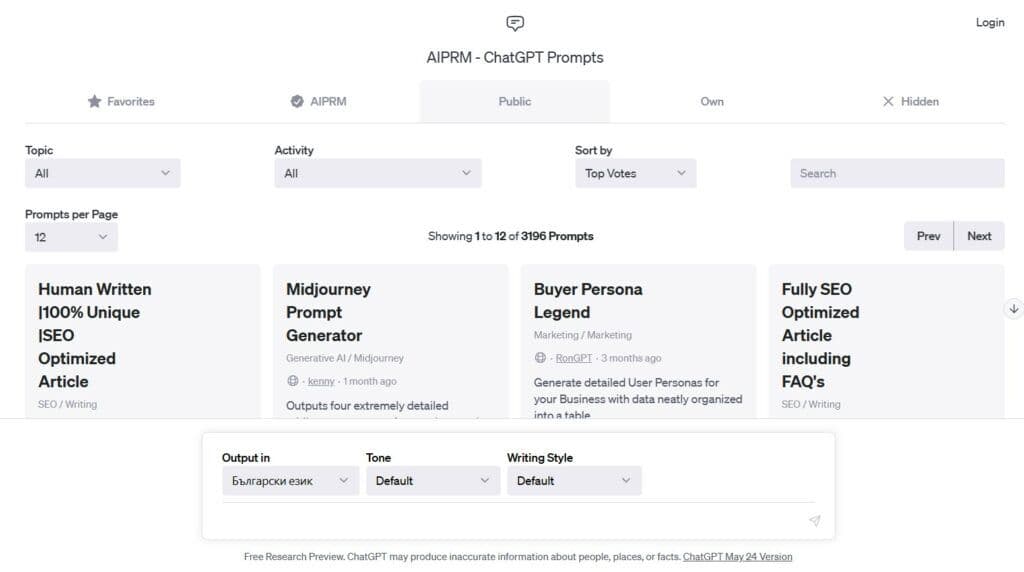The width and height of the screenshot is (1024, 572).
Task: Click into the Search prompts field
Action: point(897,173)
